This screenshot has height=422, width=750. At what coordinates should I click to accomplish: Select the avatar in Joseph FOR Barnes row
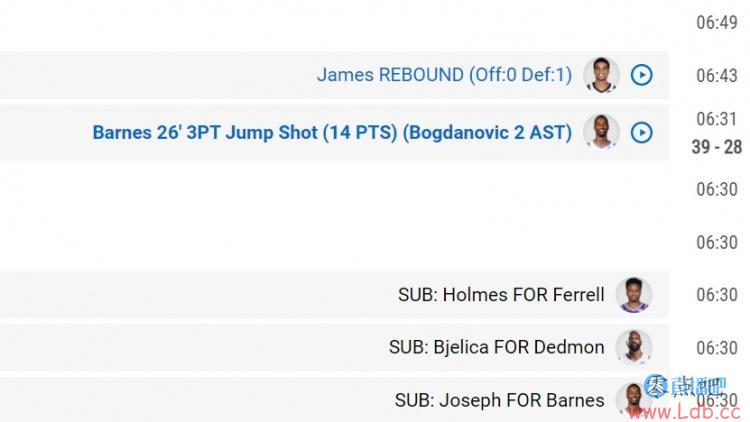634,400
